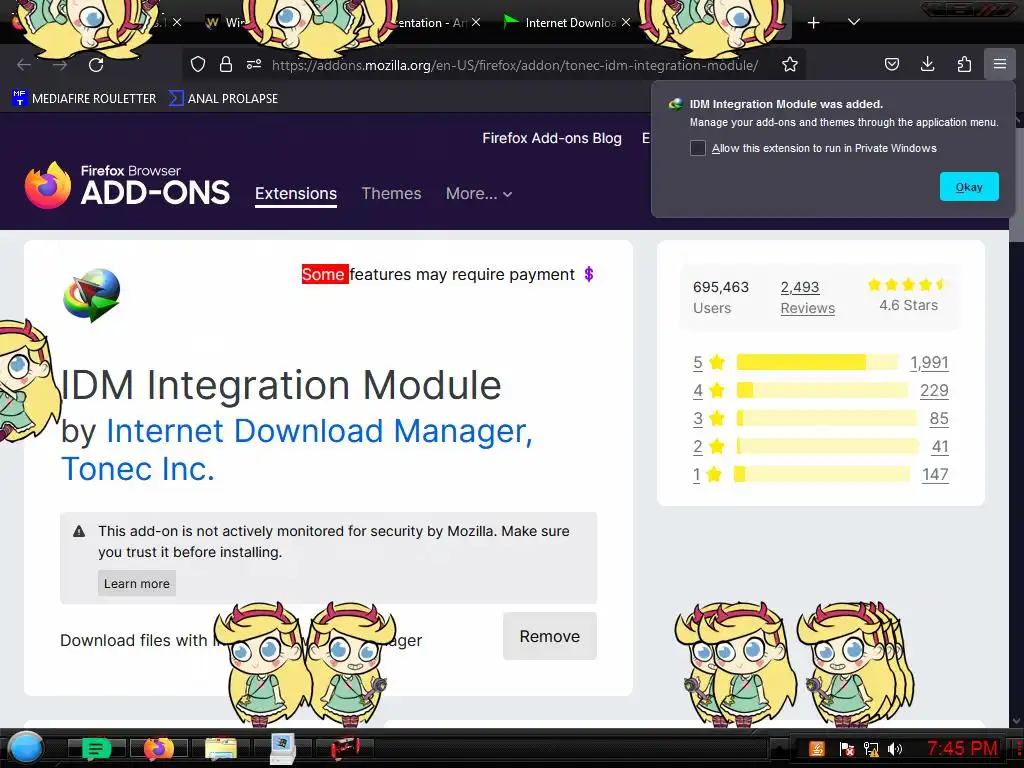Screen dimensions: 1024x768
Task: Open the 229 four-star review count
Action: click(x=934, y=391)
